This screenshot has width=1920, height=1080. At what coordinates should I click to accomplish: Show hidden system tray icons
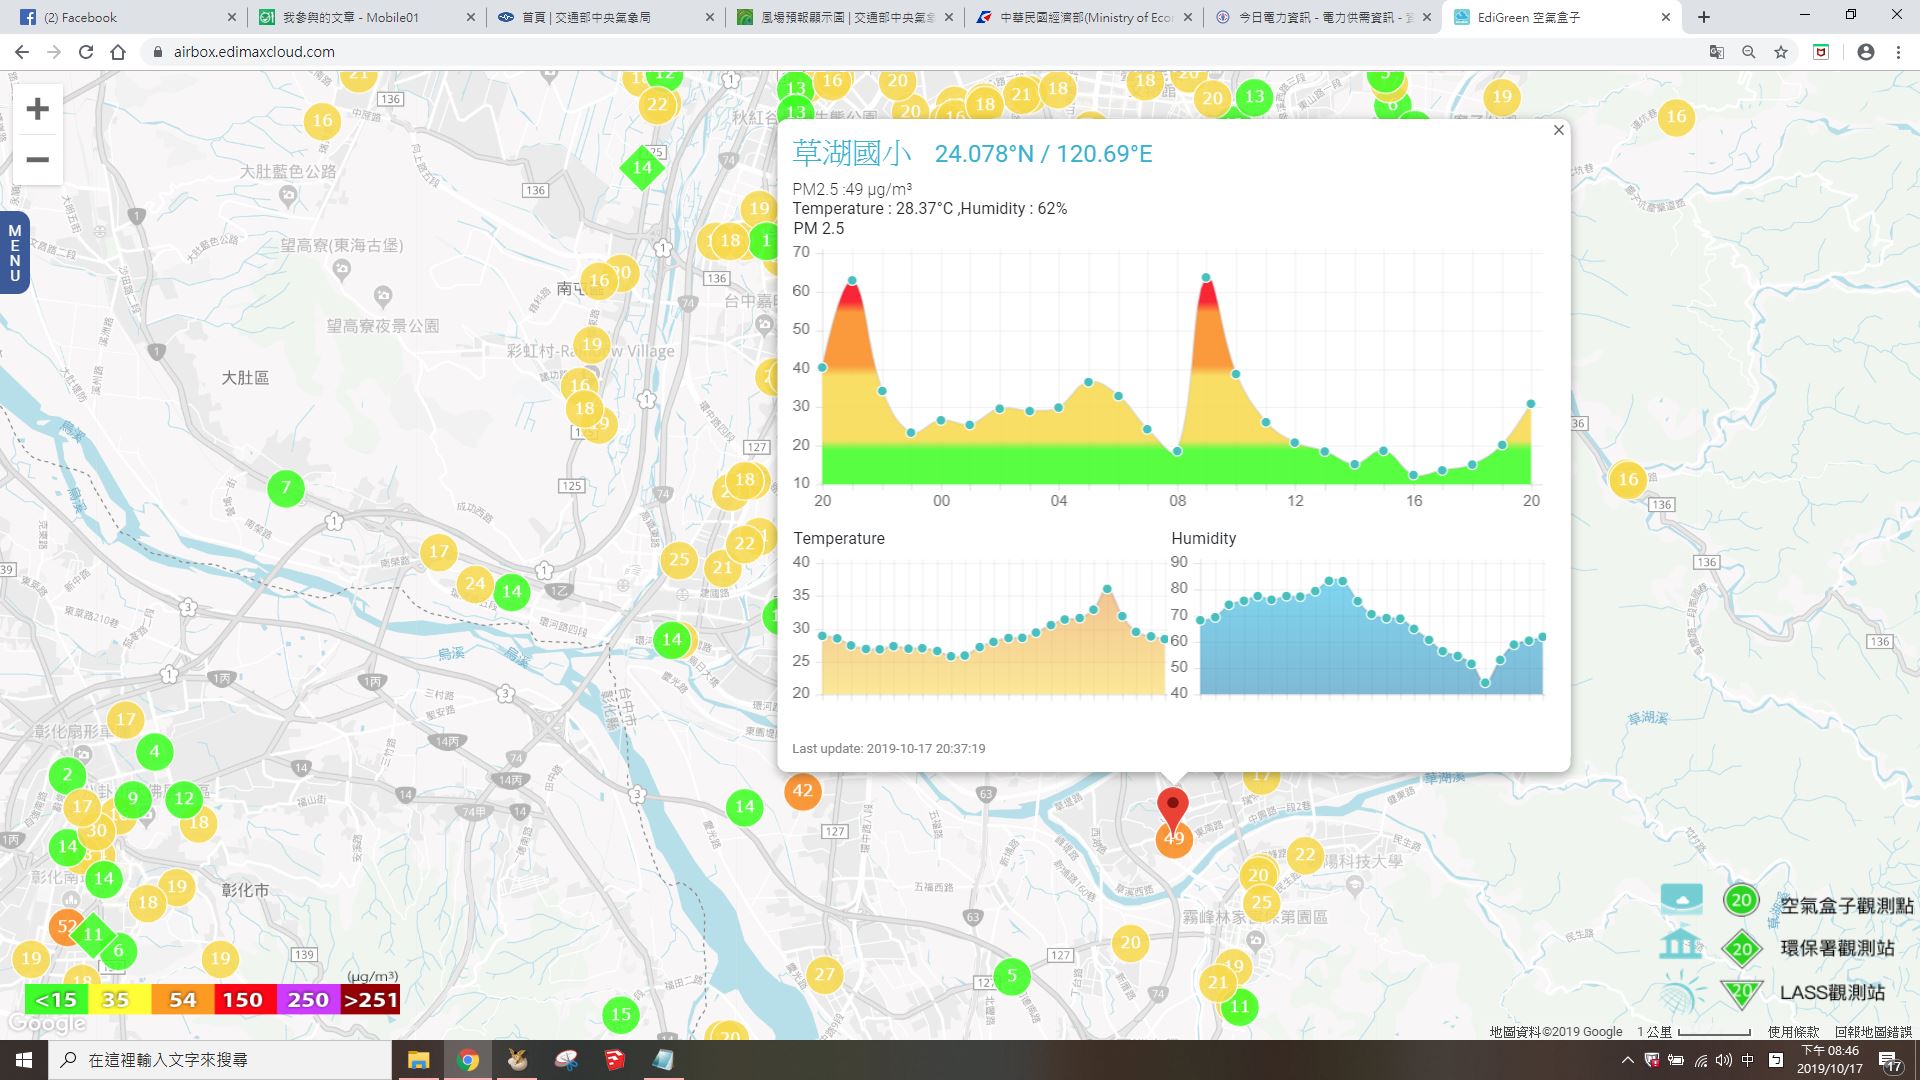(1627, 1060)
